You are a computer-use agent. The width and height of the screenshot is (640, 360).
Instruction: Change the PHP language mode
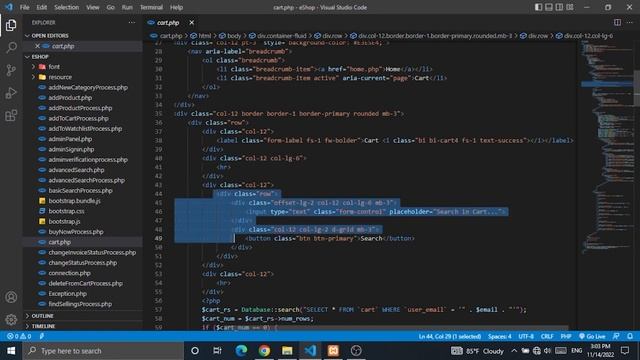click(566, 336)
